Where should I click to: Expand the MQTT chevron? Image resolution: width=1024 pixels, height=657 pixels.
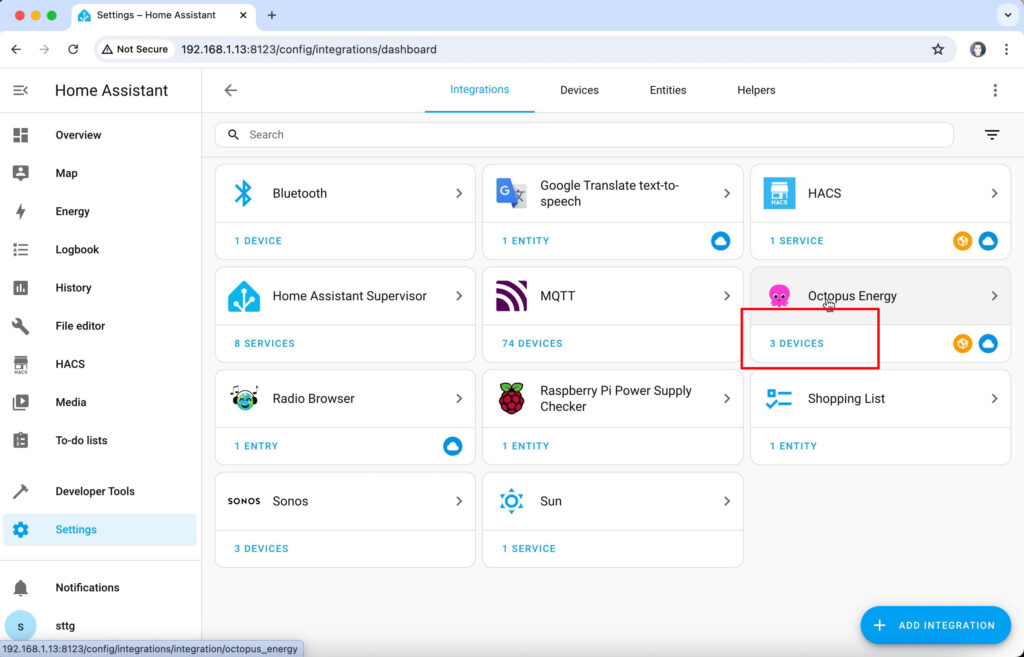pyautogui.click(x=727, y=296)
